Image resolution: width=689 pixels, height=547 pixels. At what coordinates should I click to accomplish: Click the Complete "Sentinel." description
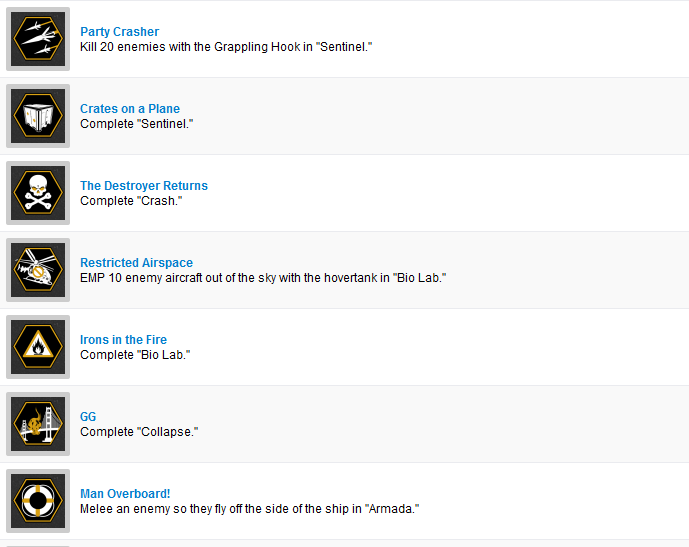coord(137,124)
